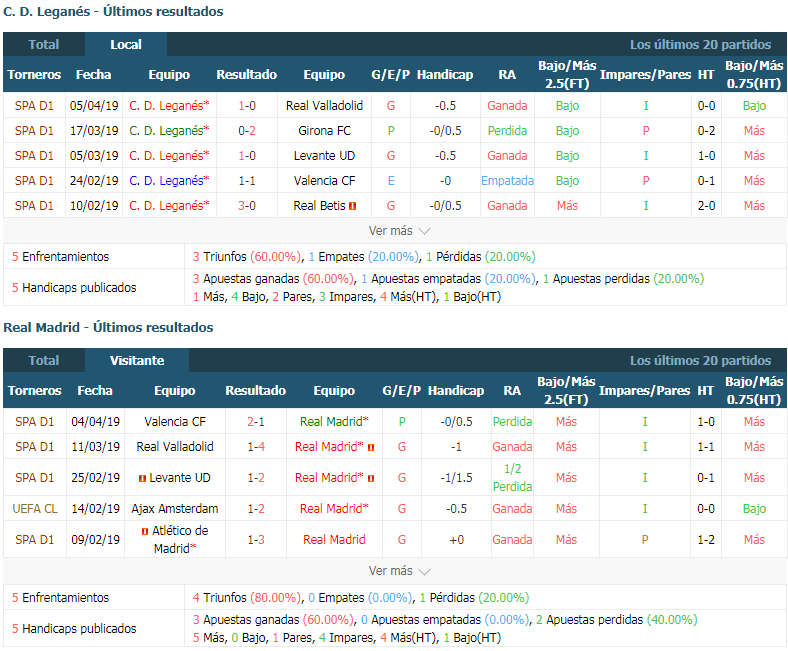Click the date 25/02/19

(x=95, y=478)
